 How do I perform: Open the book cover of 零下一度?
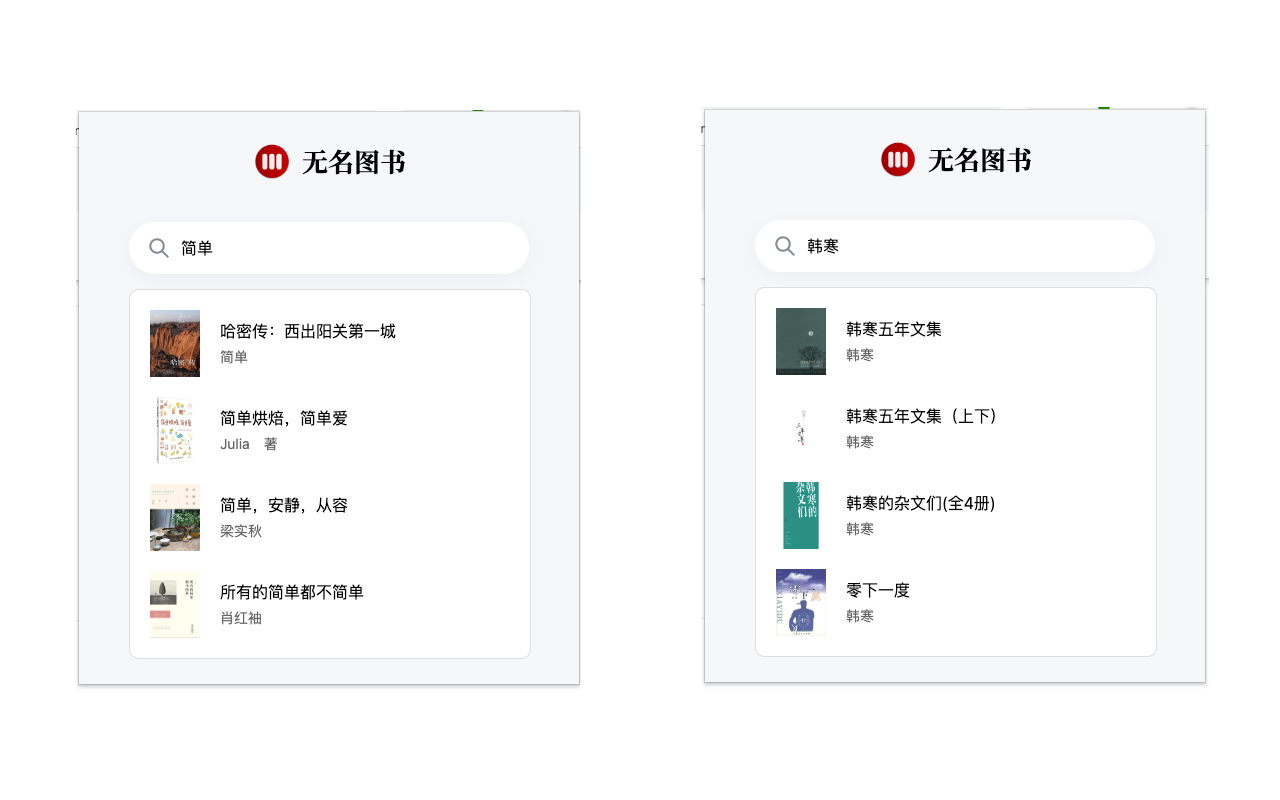click(x=800, y=603)
